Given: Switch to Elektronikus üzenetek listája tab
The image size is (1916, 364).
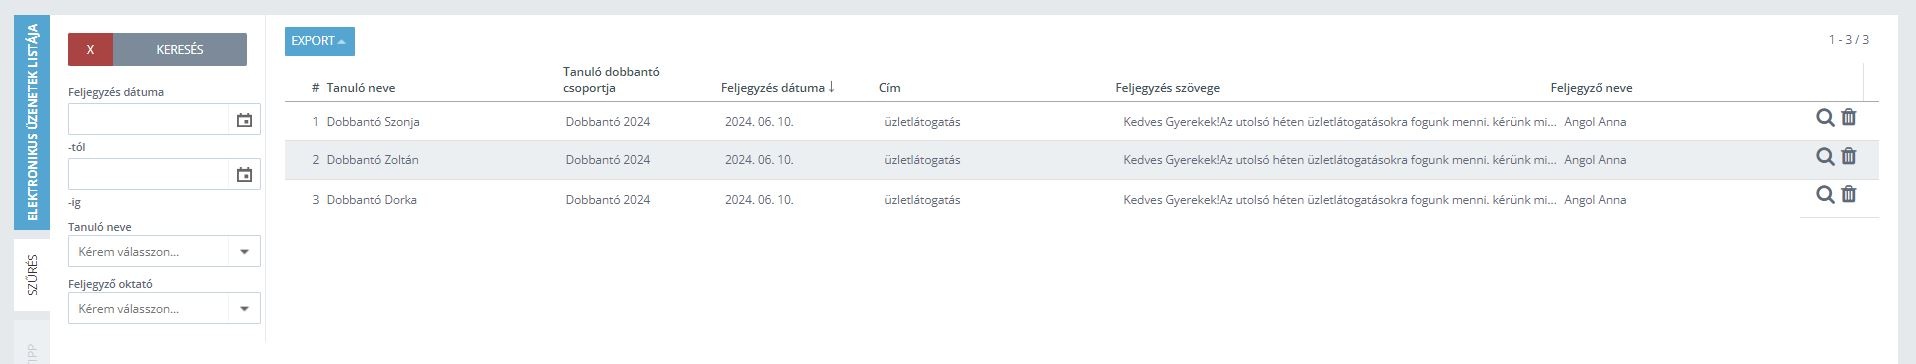Looking at the screenshot, I should click(32, 122).
